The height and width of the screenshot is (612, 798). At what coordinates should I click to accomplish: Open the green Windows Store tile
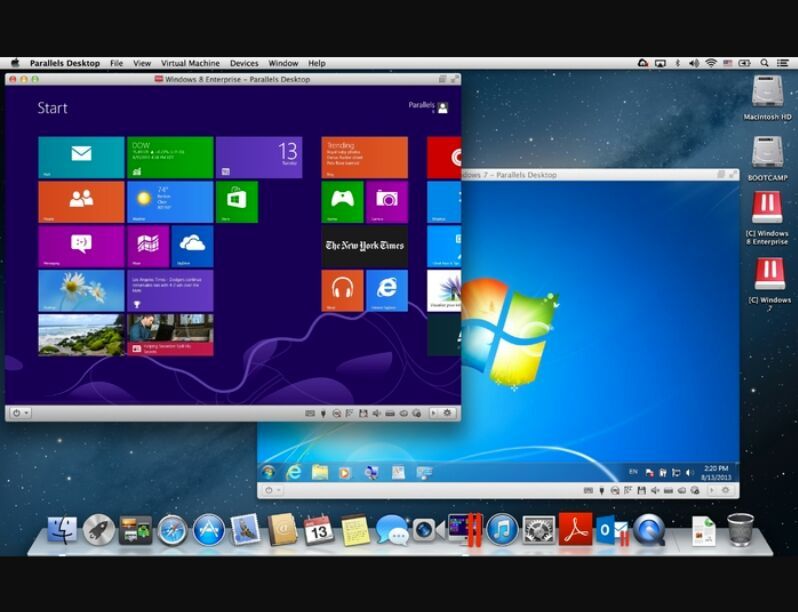tap(237, 202)
